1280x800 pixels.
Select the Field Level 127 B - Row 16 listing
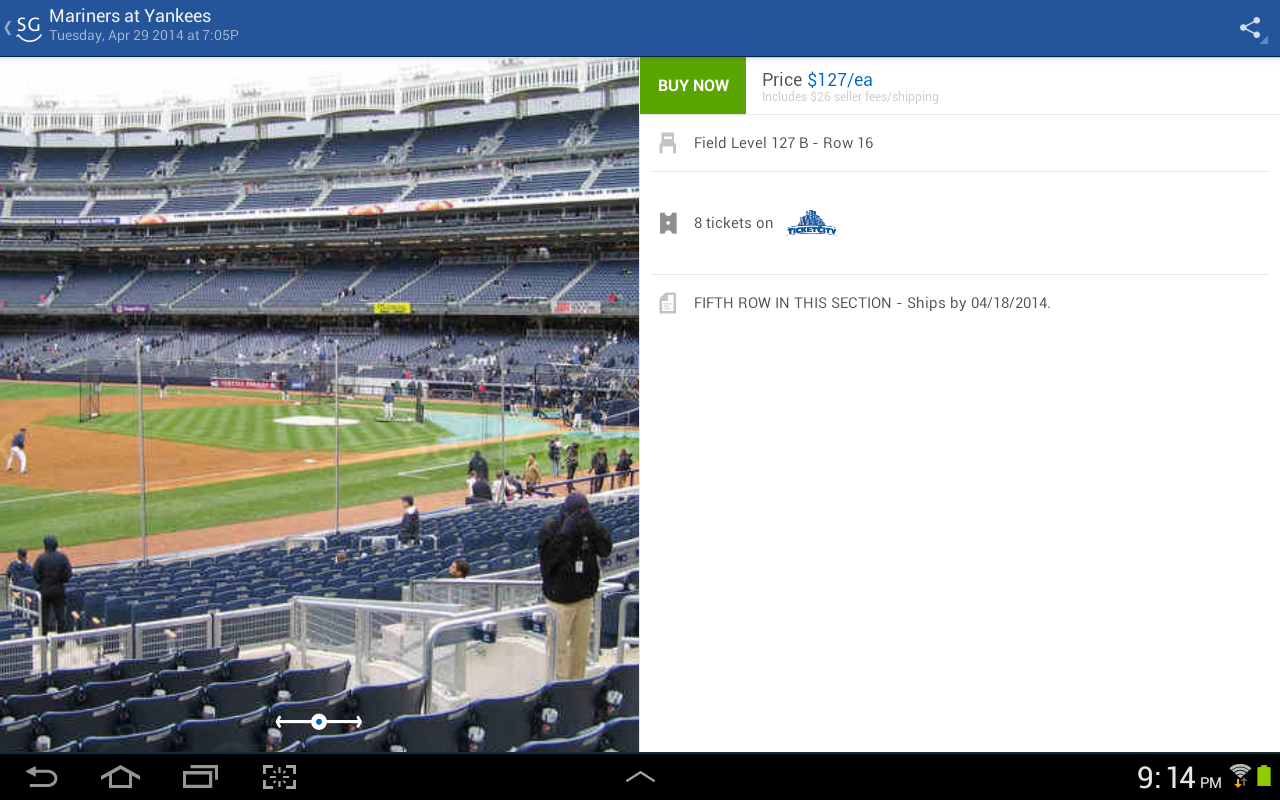783,142
